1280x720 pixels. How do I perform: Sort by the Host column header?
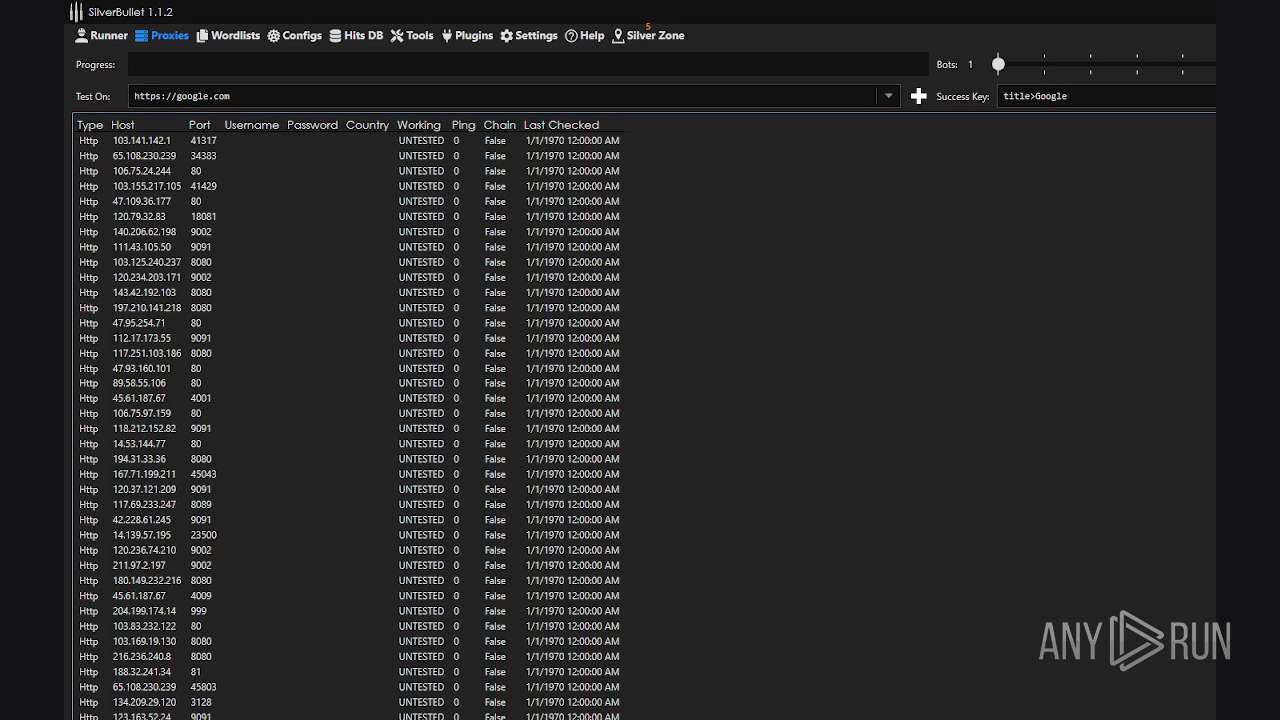123,125
